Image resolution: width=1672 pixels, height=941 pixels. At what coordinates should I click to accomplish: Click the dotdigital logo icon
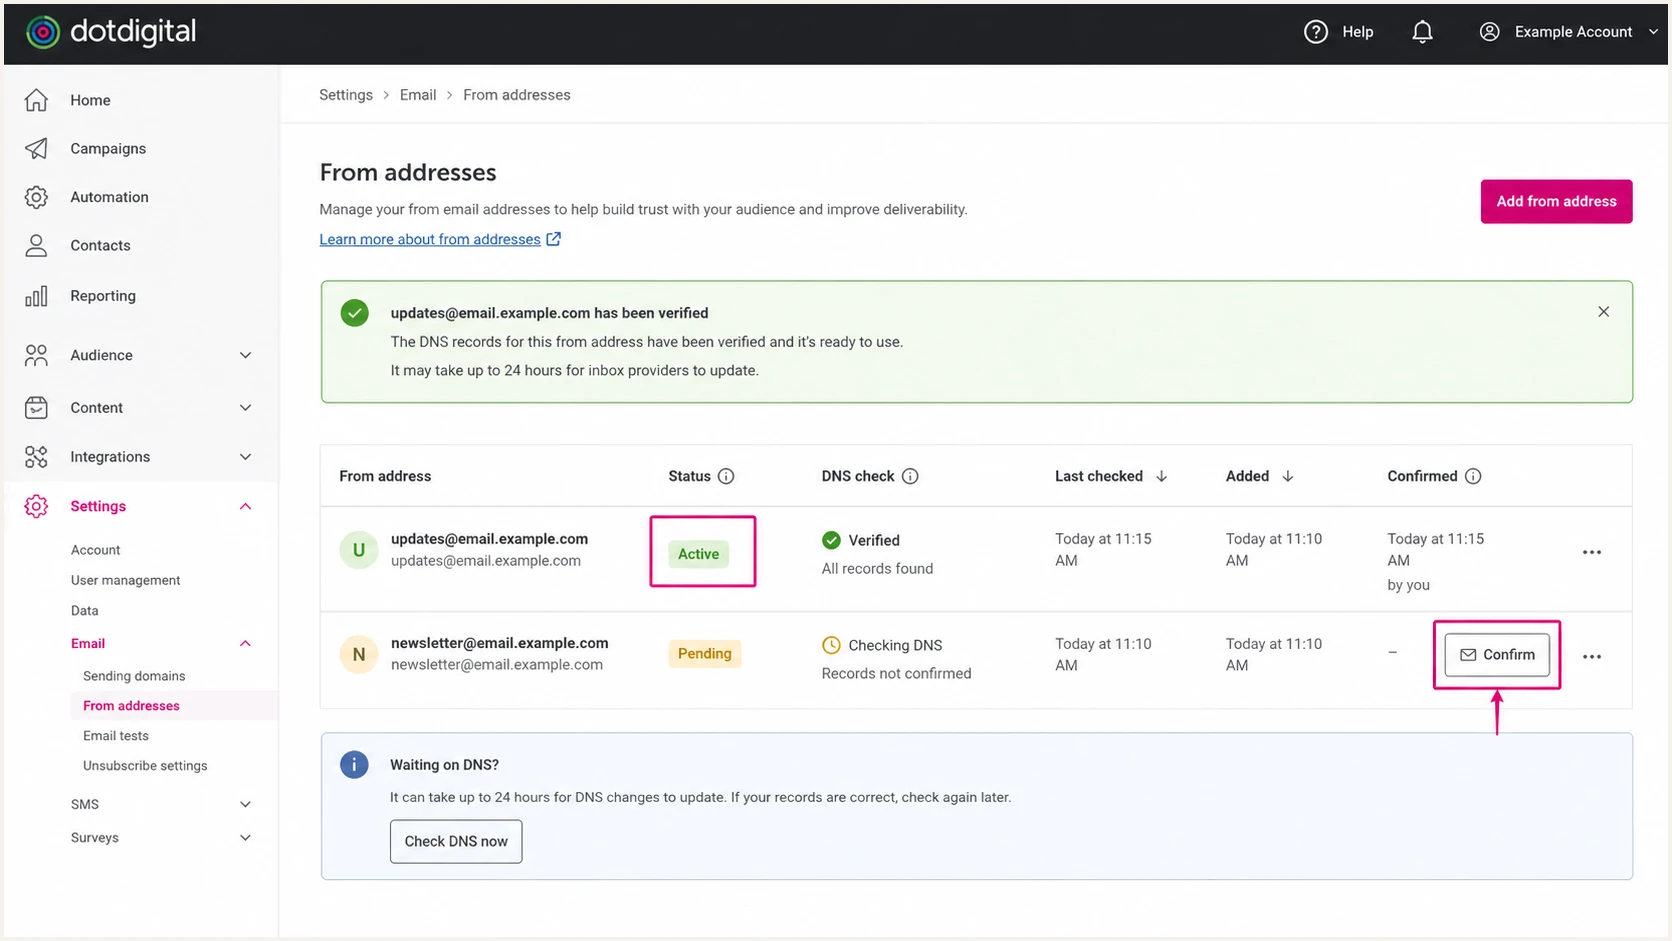[43, 32]
